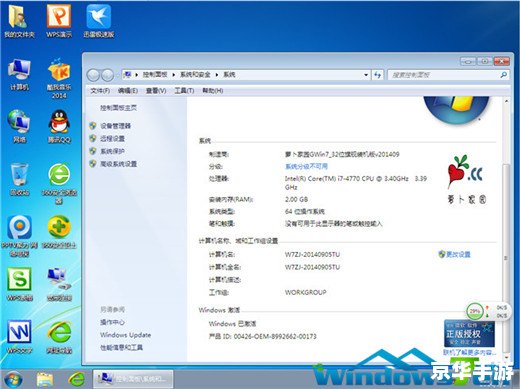Click the 萝卜家园 OEM radish logo

467,179
